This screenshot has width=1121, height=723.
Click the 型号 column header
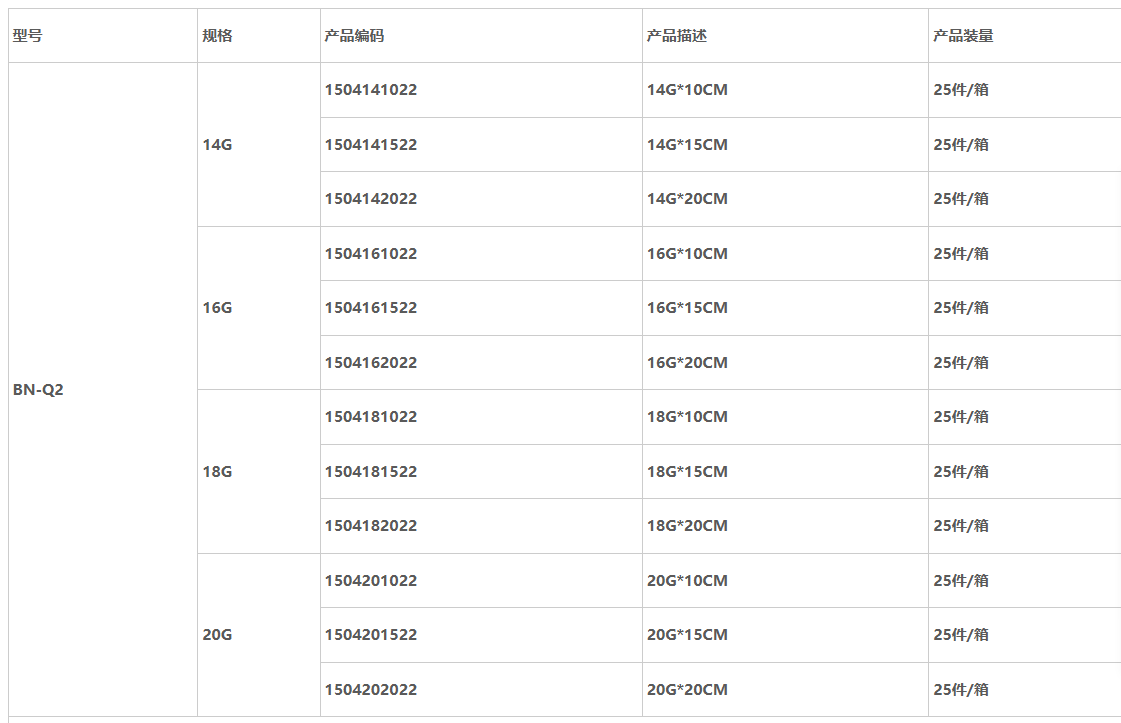(x=28, y=36)
